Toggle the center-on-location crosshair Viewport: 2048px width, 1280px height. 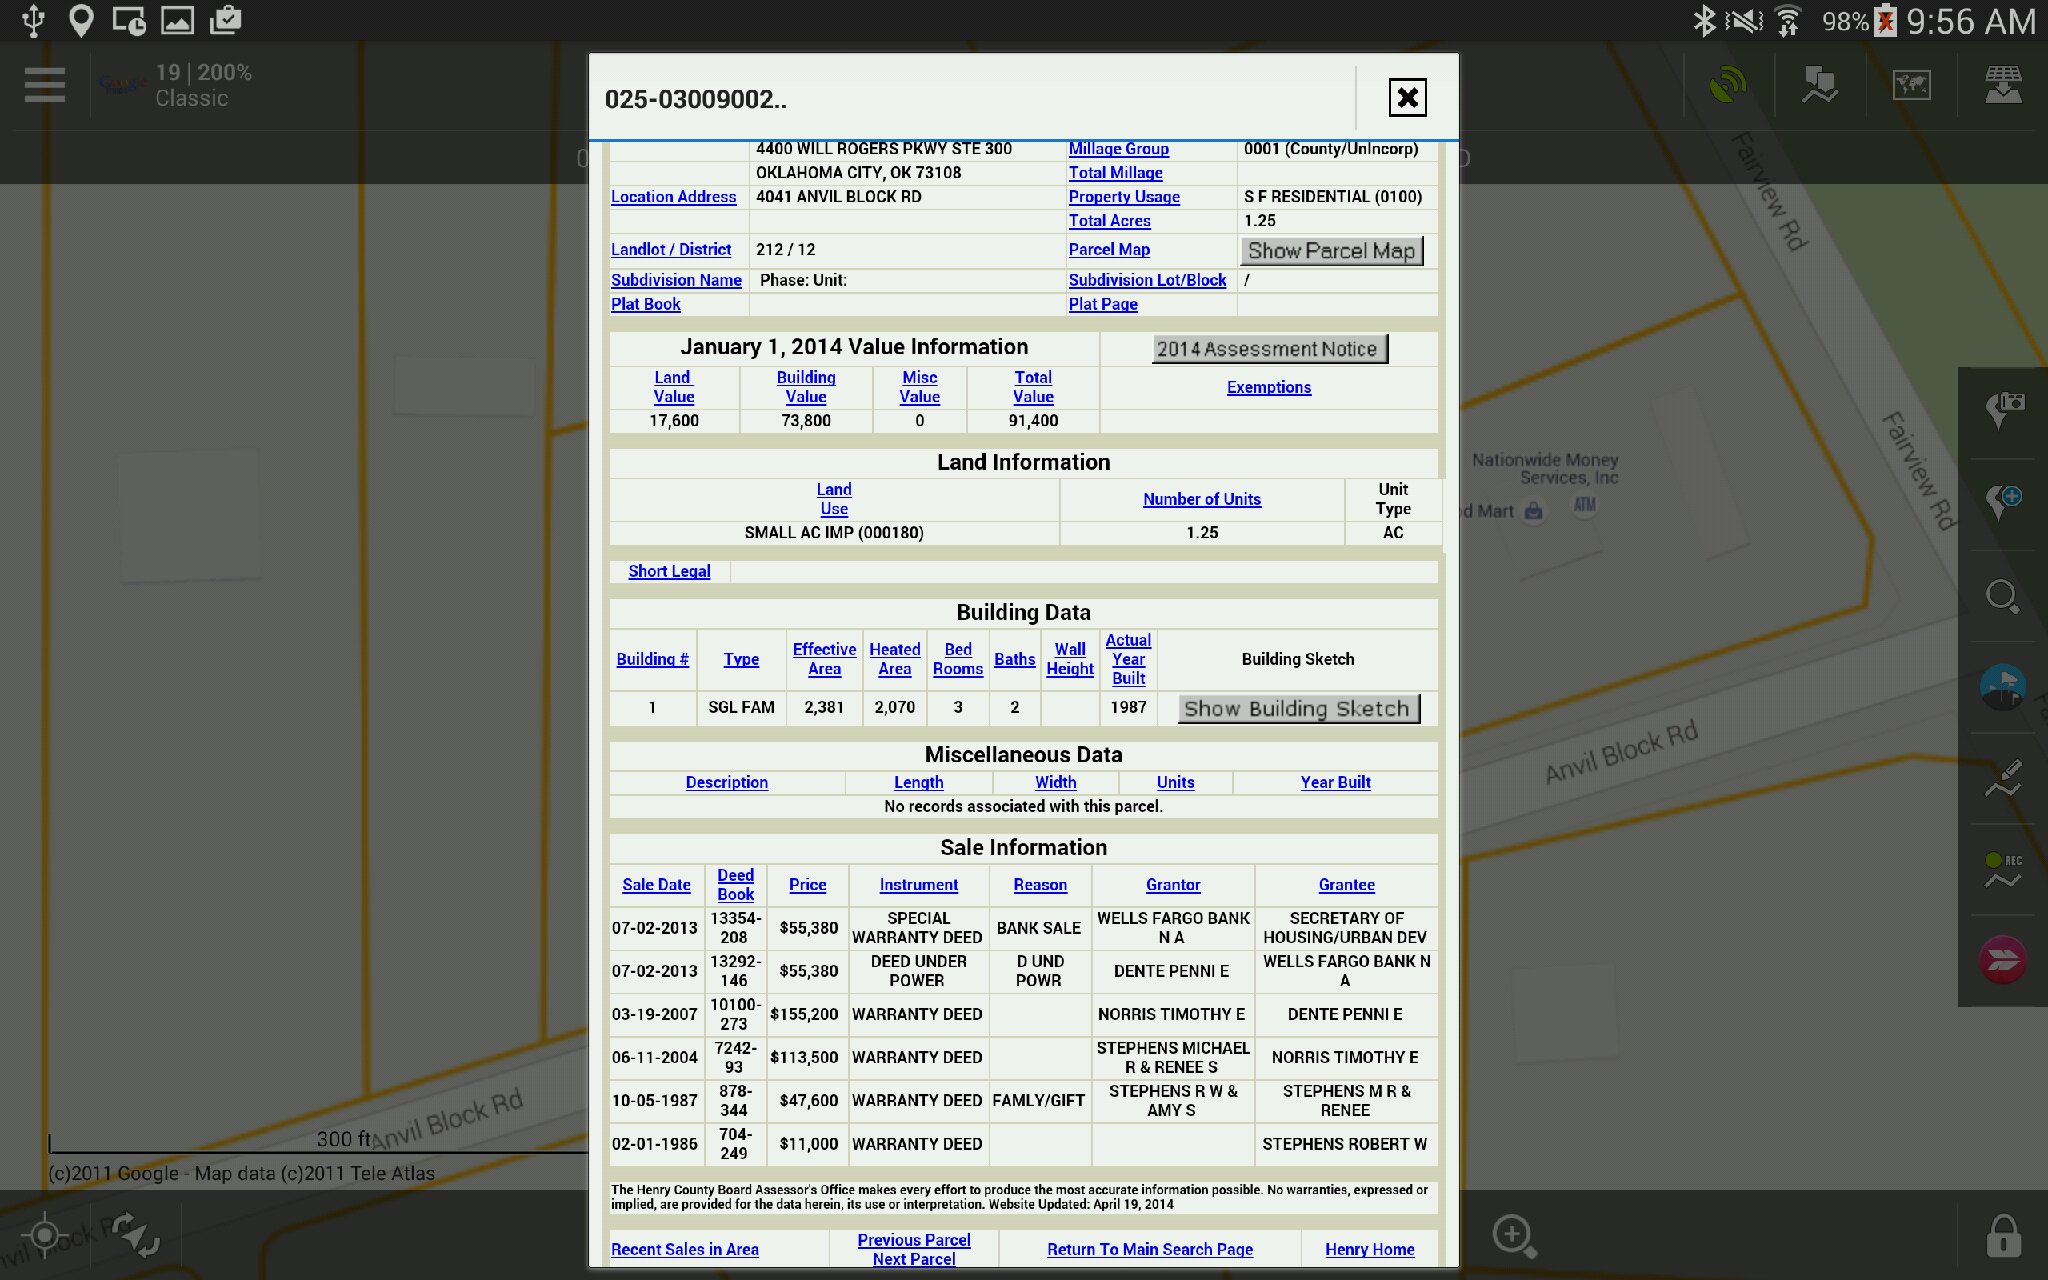pos(45,1236)
